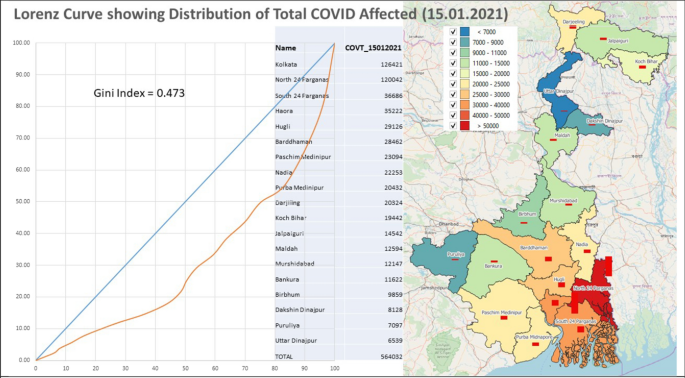This screenshot has height=378, width=685.
Task: Click the red bar marker on Darjeeling
Action: point(573,27)
